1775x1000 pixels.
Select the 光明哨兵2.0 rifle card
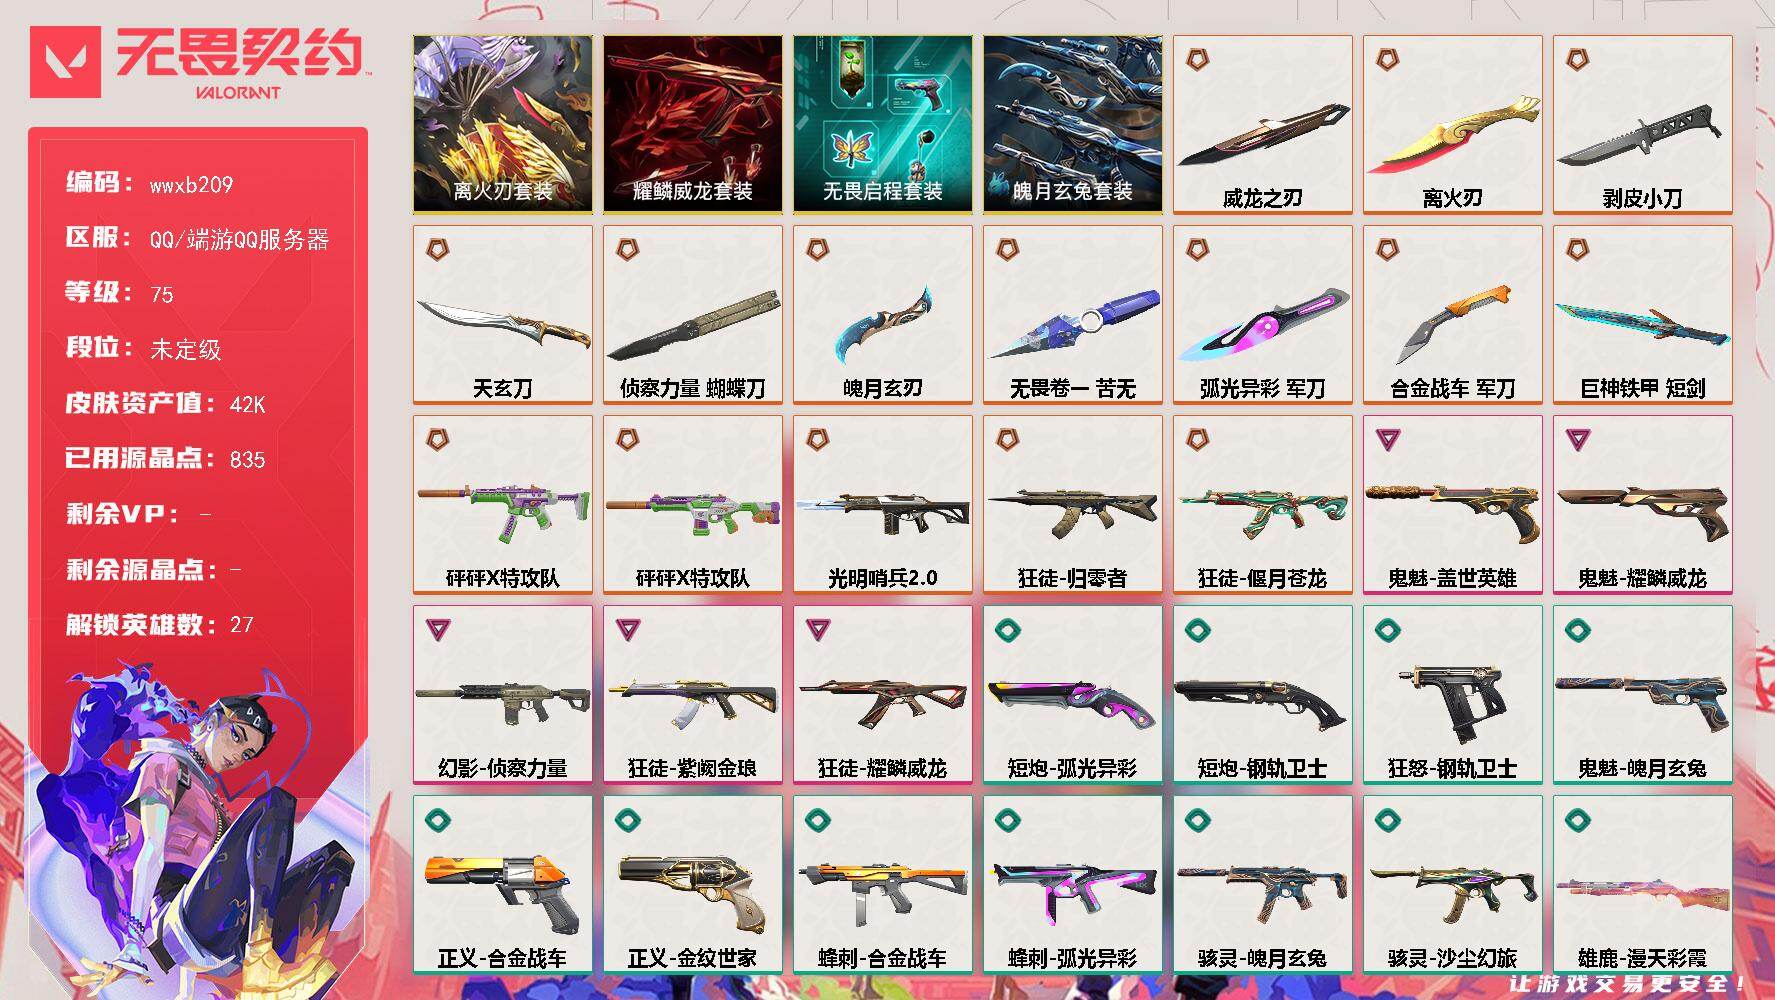pos(882,505)
